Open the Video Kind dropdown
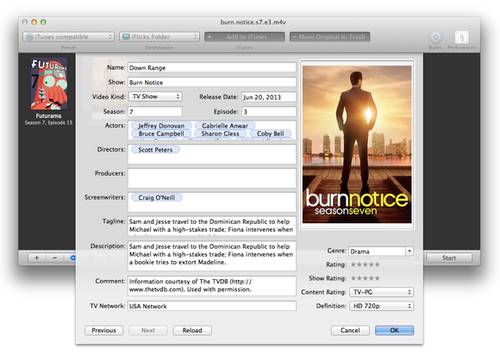The image size is (500, 361). pos(155,97)
